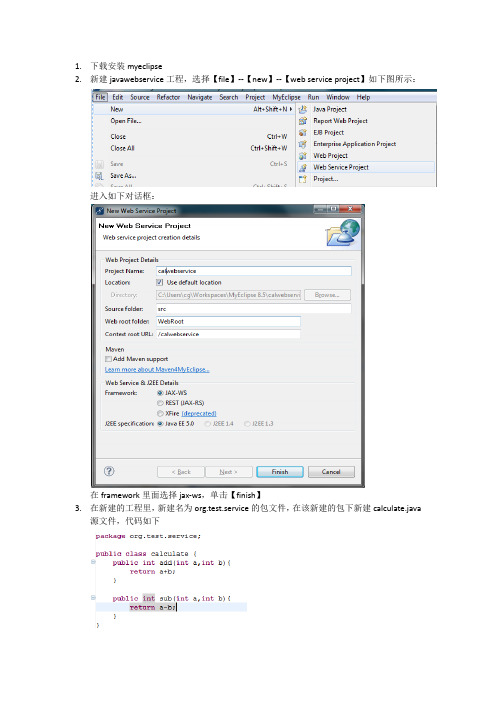
Task: Expand the New submenu entry
Action: point(193,109)
